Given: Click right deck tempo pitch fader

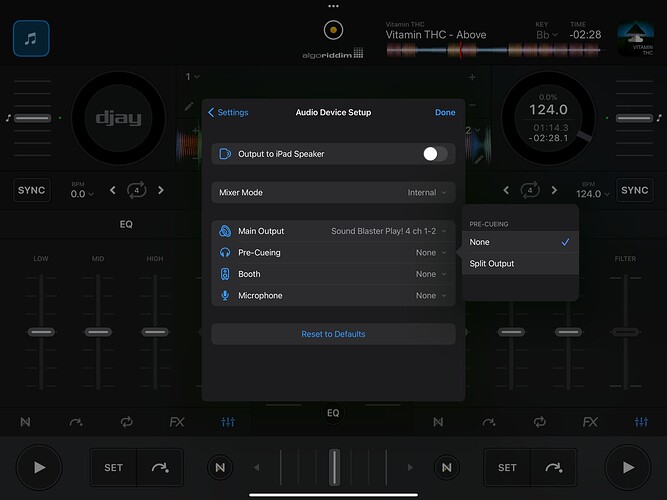Looking at the screenshot, I should 634,118.
